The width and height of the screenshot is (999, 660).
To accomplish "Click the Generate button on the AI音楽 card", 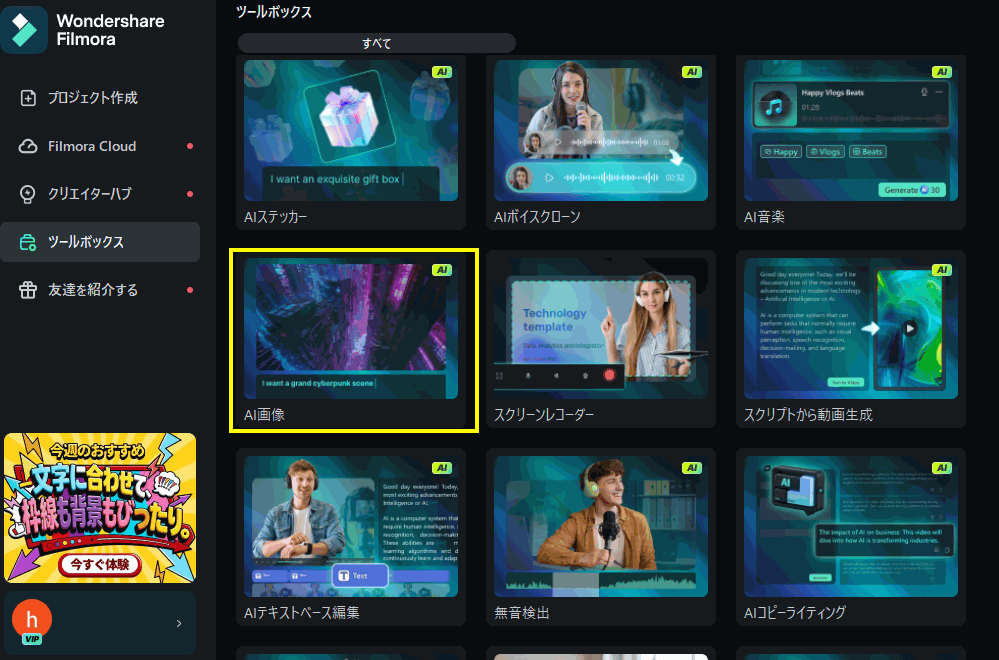I will click(912, 190).
